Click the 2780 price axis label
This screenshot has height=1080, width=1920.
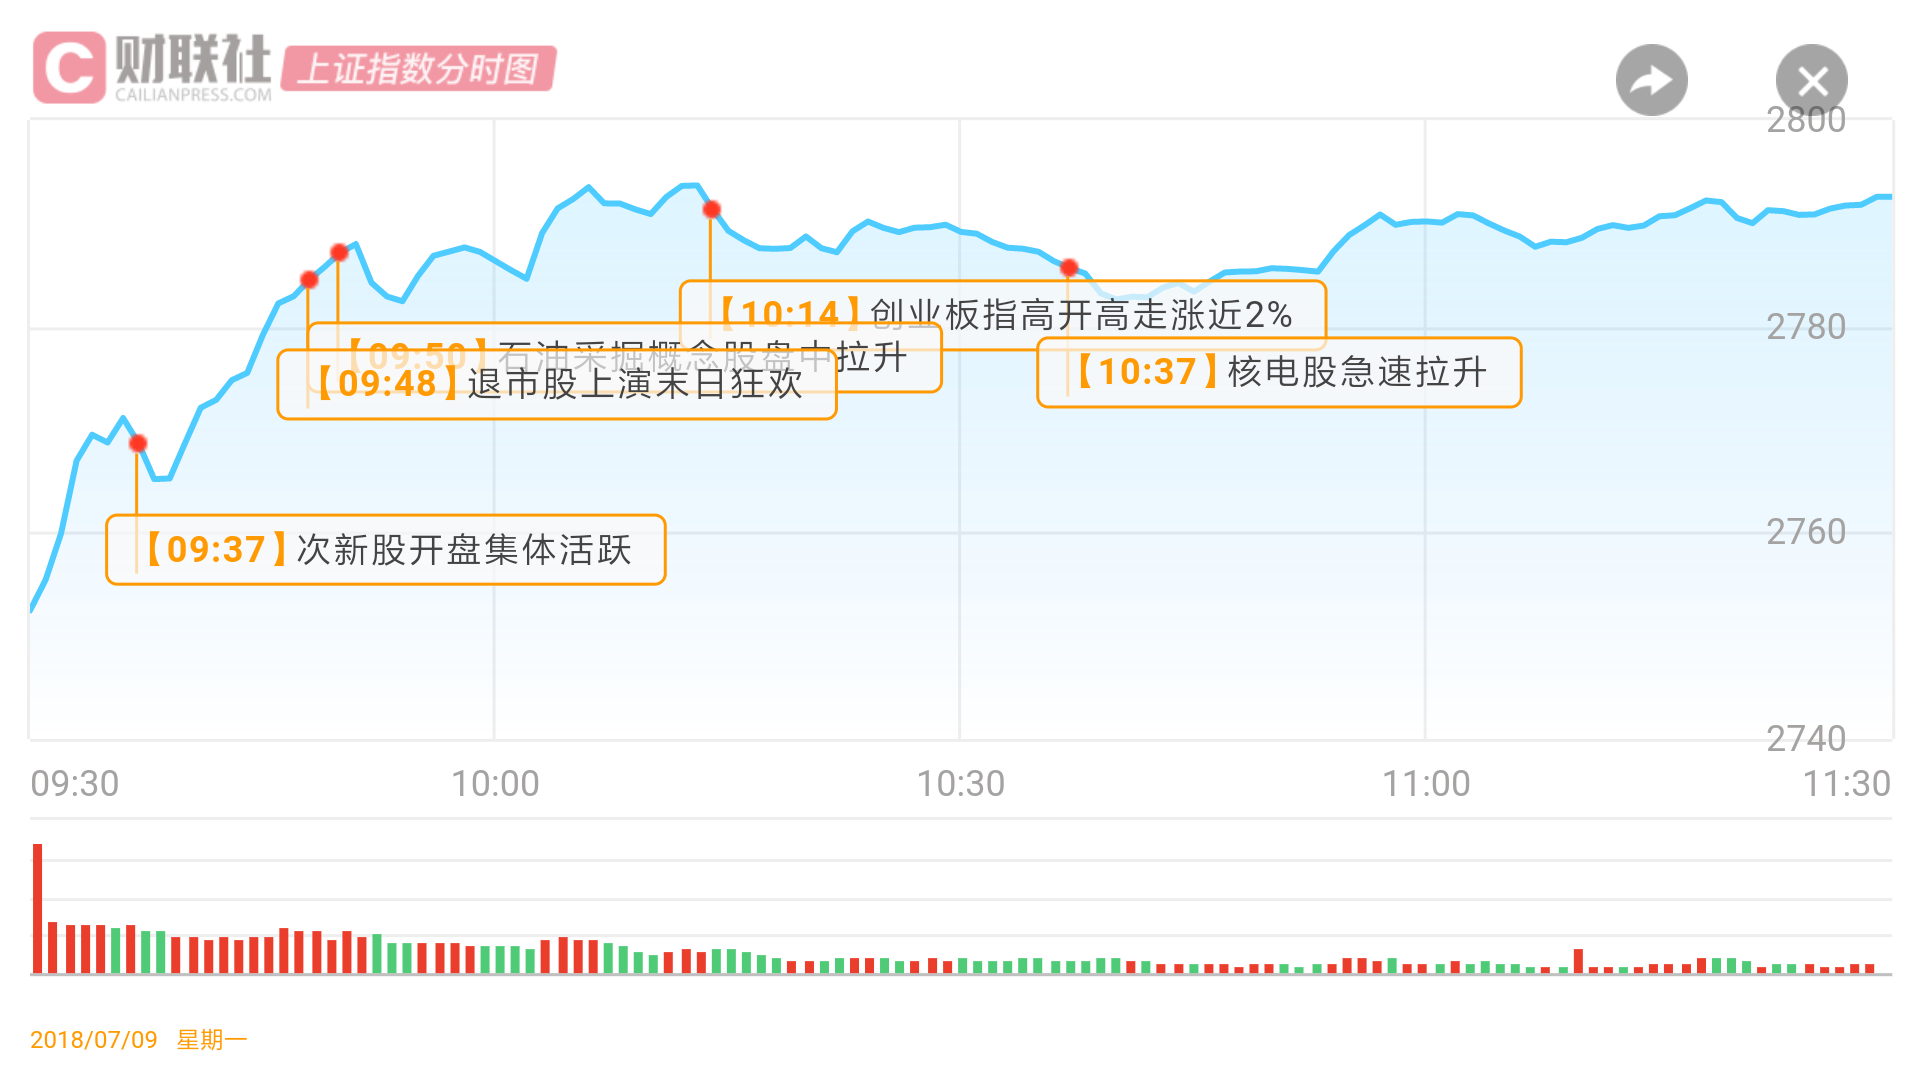(x=1805, y=327)
